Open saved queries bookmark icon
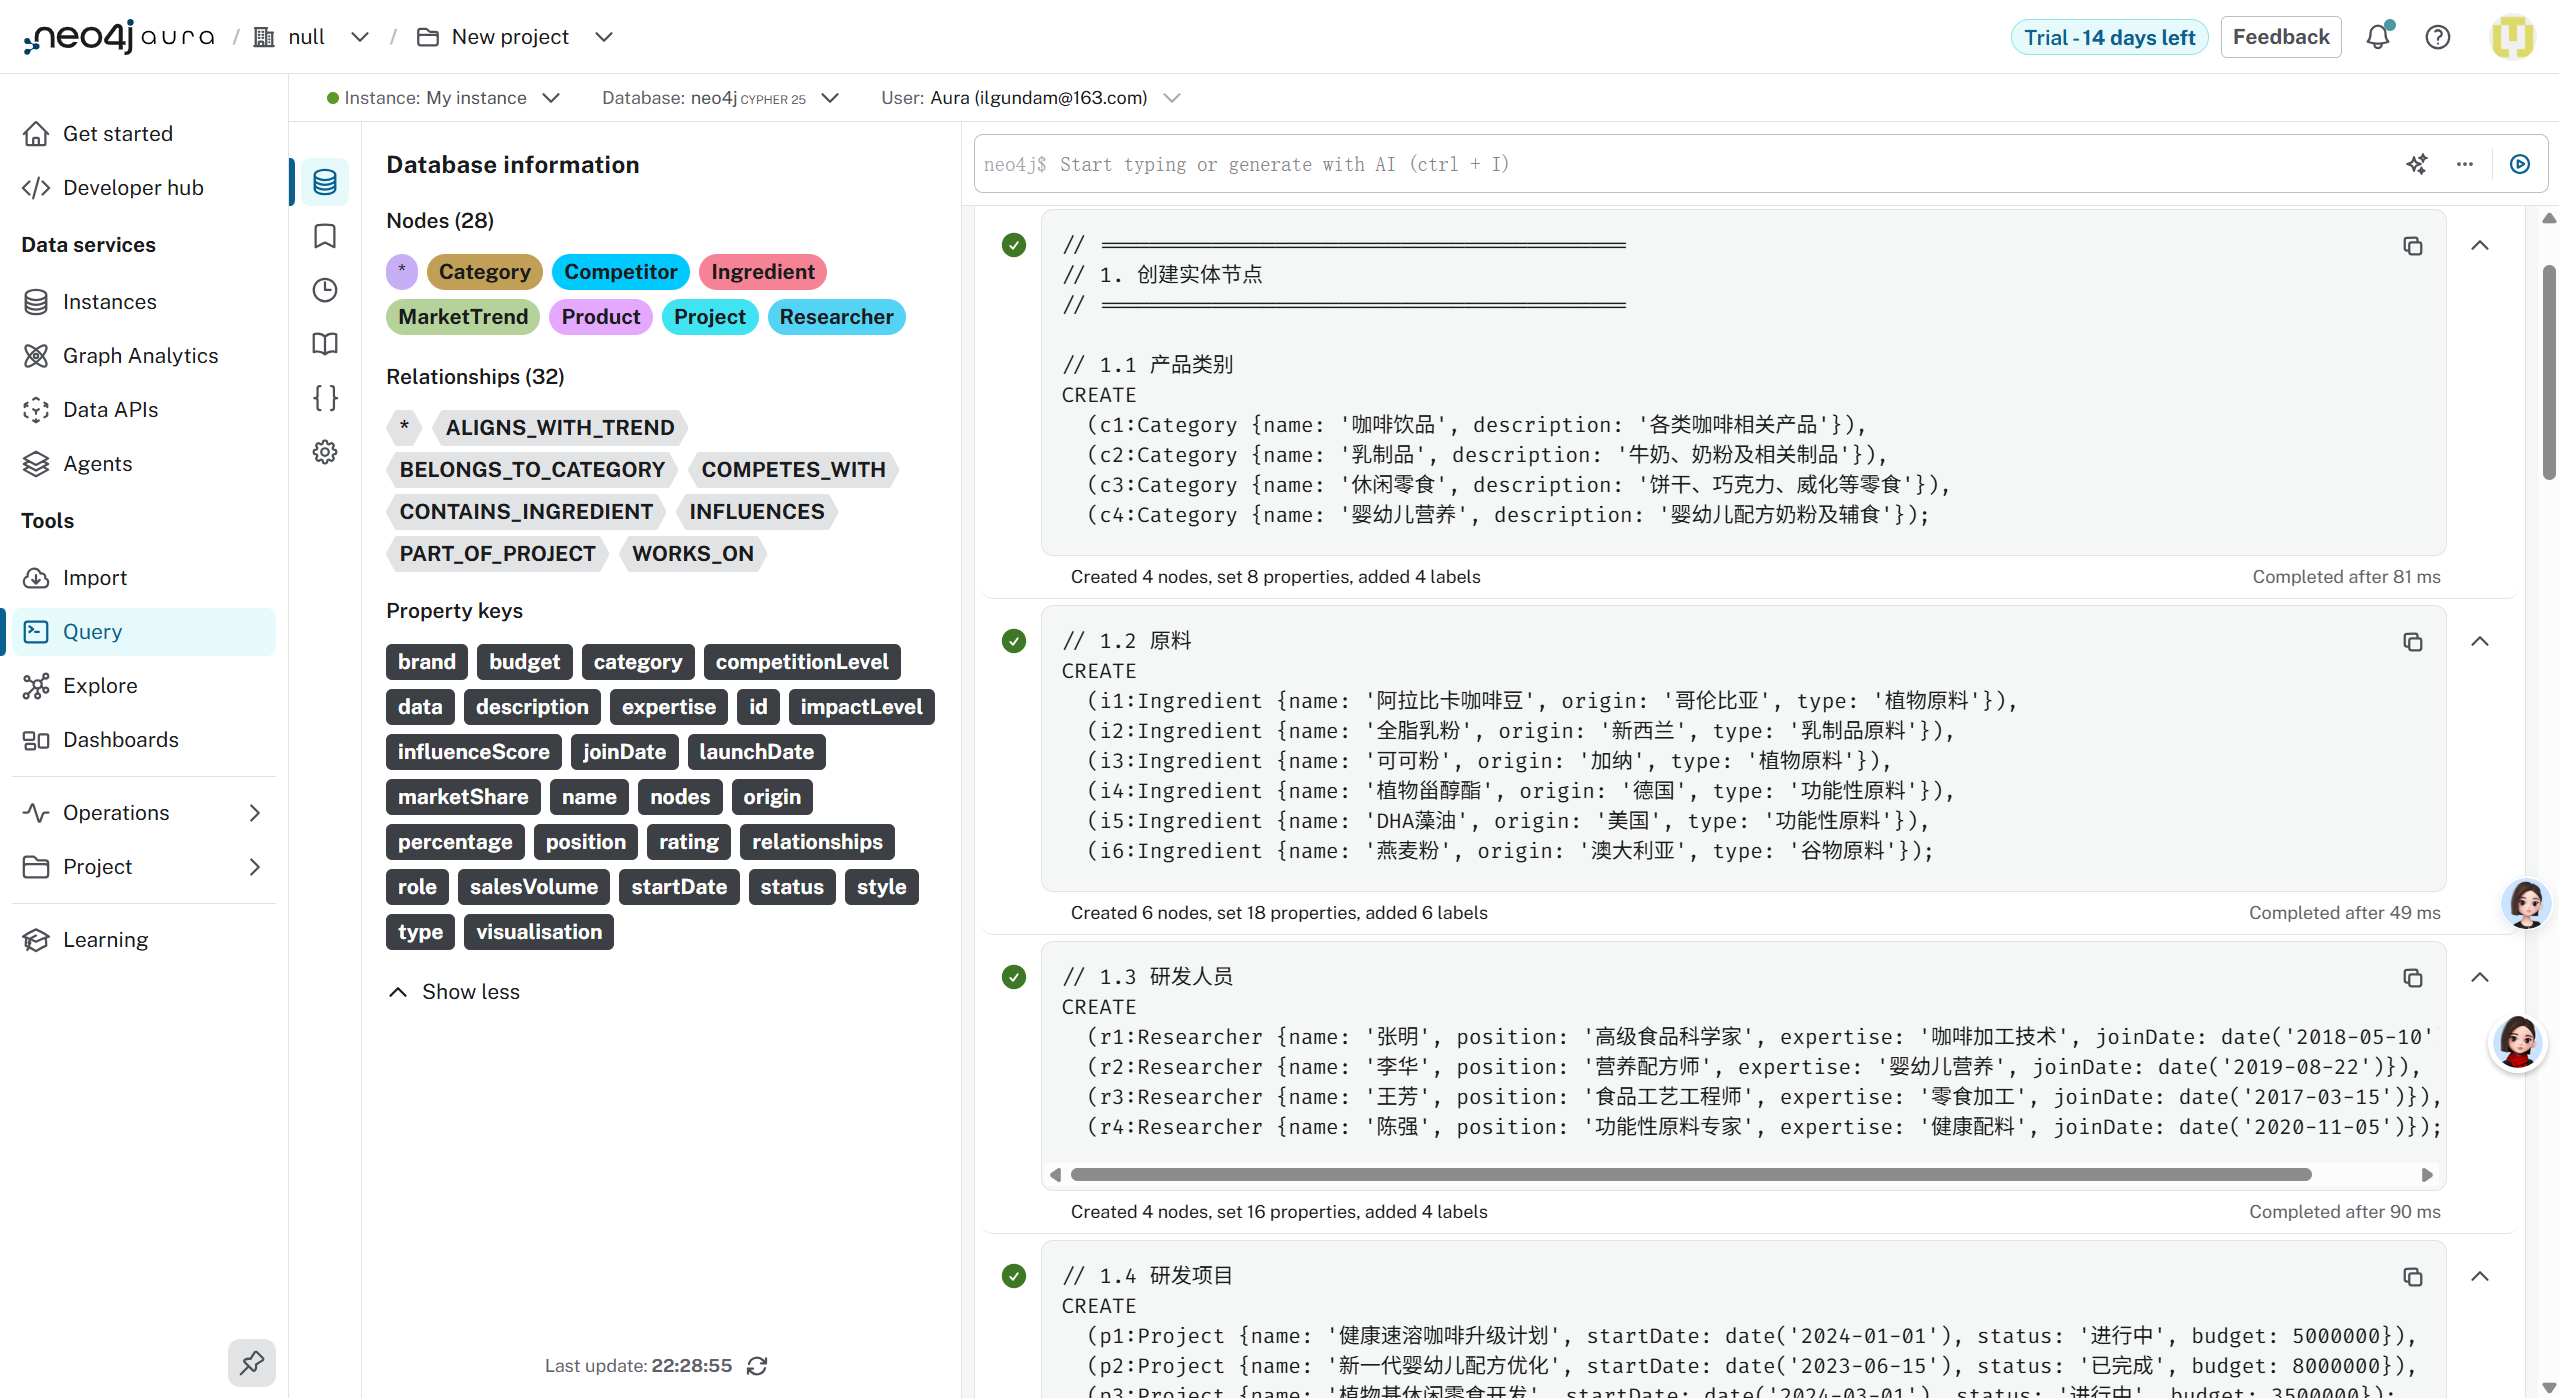The width and height of the screenshot is (2559, 1398). point(325,236)
